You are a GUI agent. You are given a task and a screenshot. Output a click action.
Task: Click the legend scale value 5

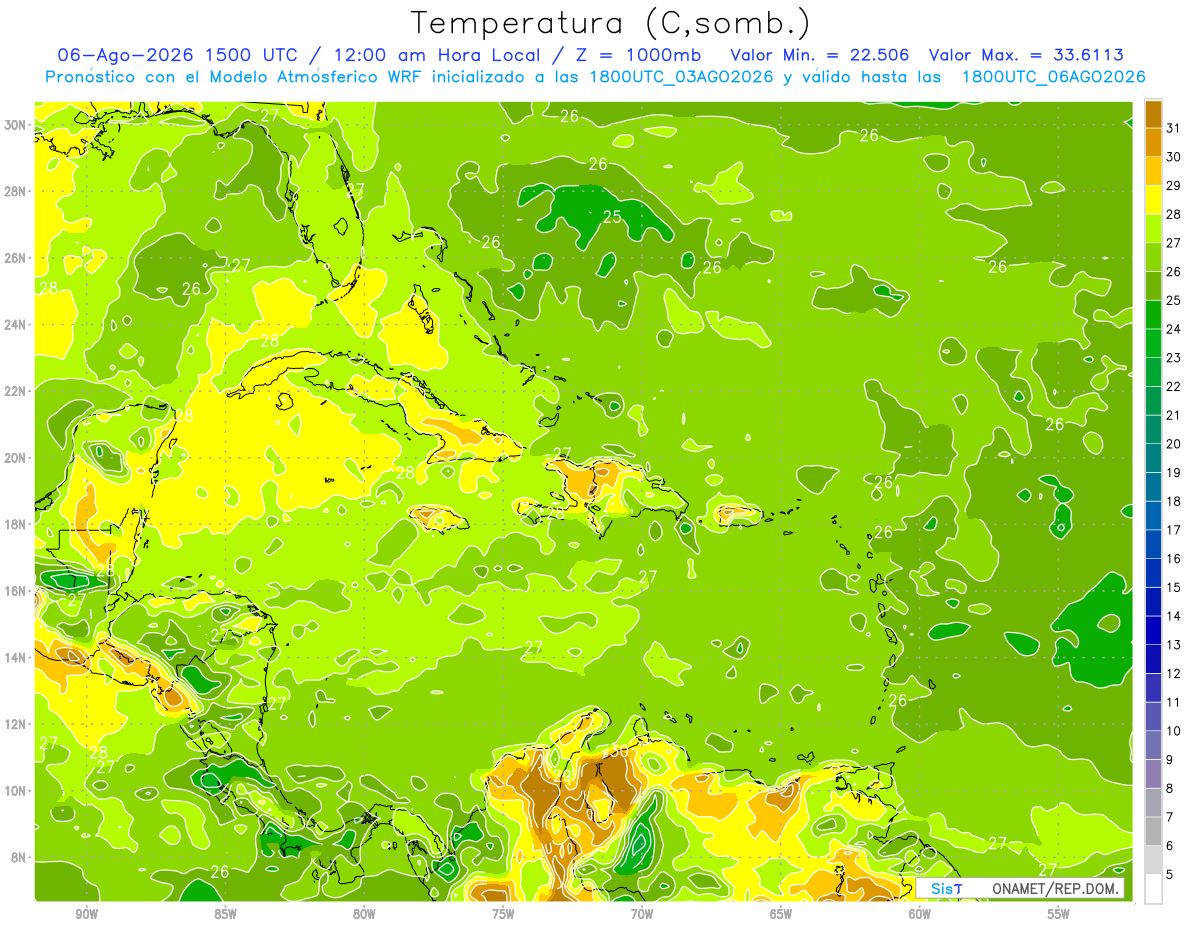pos(1170,875)
